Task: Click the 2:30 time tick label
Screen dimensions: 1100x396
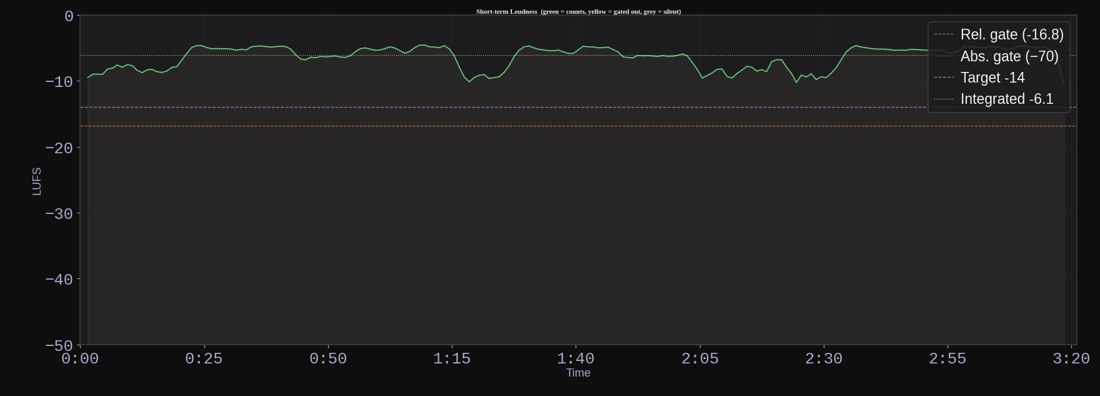Action: click(x=824, y=359)
